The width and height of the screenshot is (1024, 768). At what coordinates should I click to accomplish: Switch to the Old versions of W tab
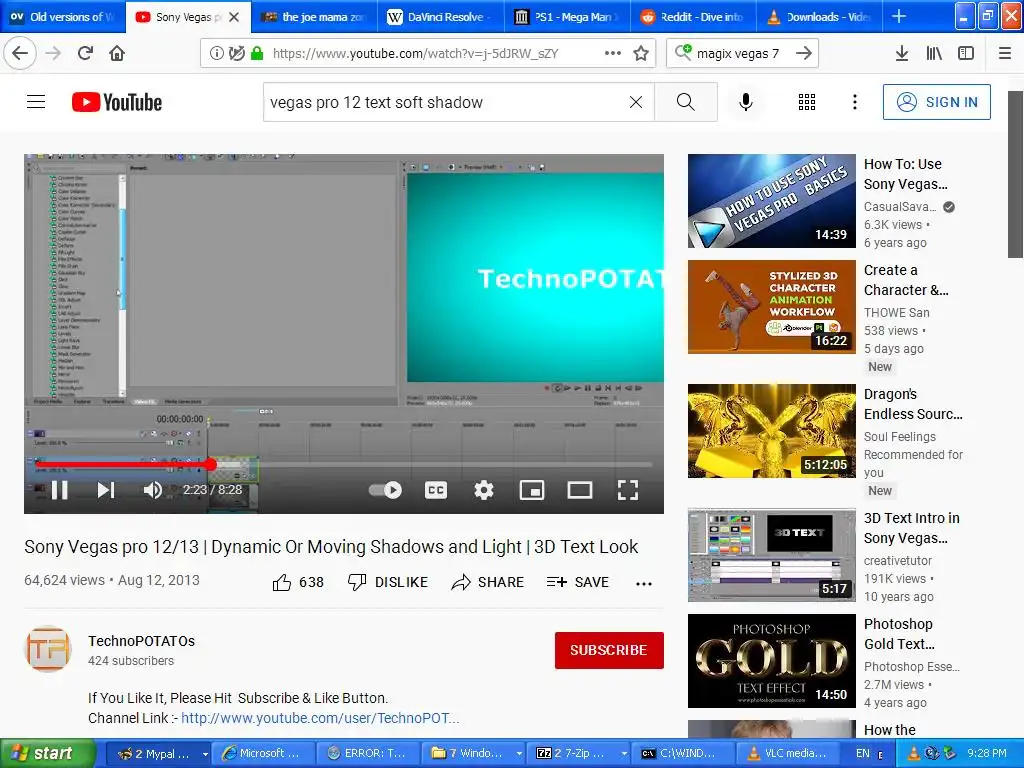[x=63, y=16]
